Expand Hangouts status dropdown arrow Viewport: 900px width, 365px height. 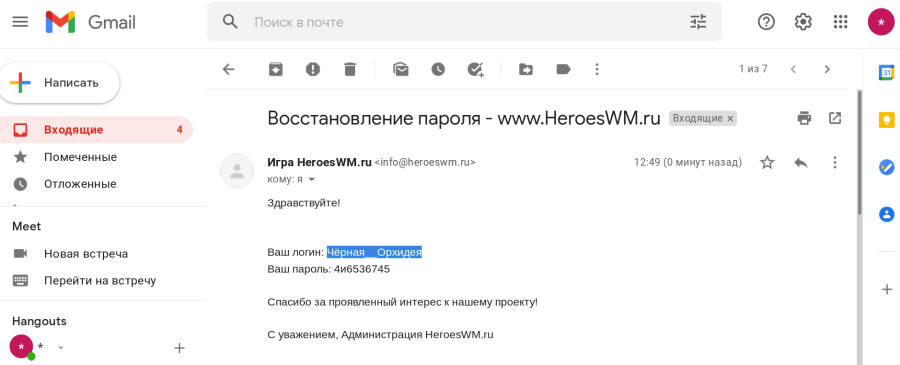tap(61, 348)
